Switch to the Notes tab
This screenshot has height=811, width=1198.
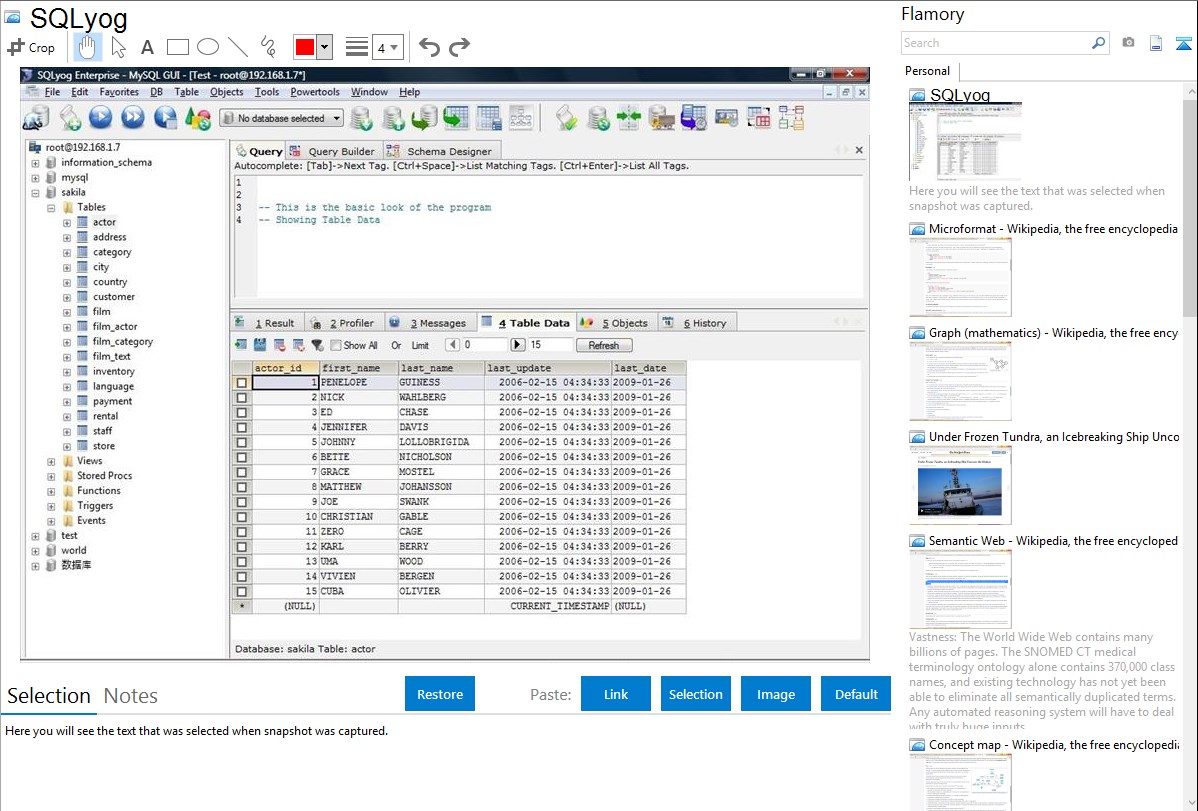[131, 696]
